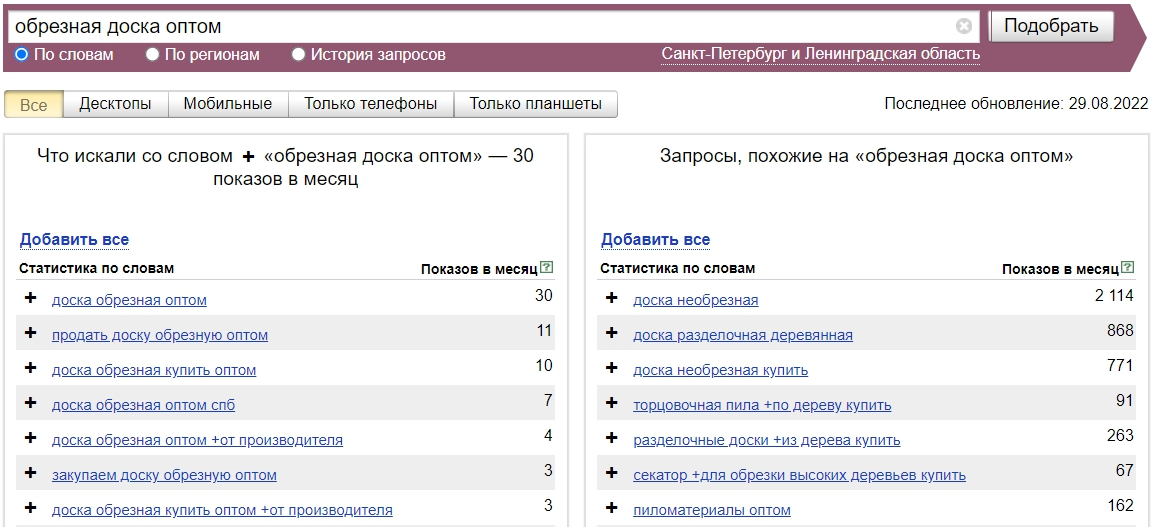Click plus icon next to 'доска обрезная оптом'
The height and width of the screenshot is (527, 1156).
coord(31,299)
